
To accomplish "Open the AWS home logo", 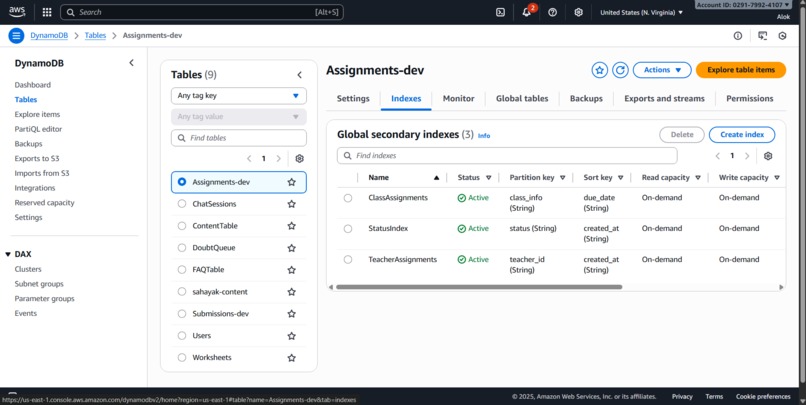I will 17,12.
